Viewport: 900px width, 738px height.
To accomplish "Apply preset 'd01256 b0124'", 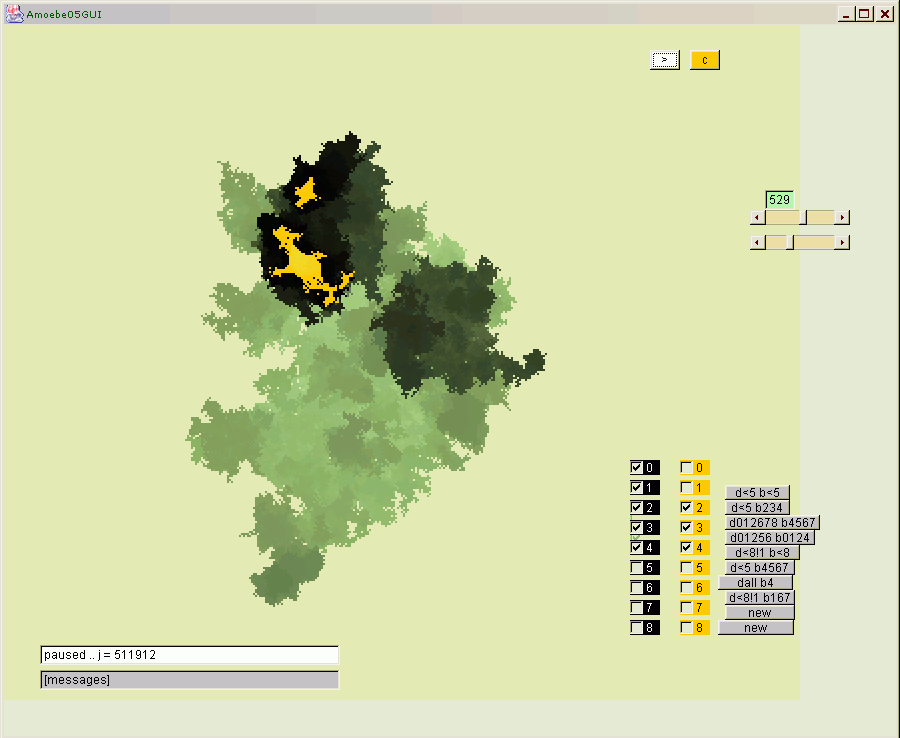I will (770, 537).
